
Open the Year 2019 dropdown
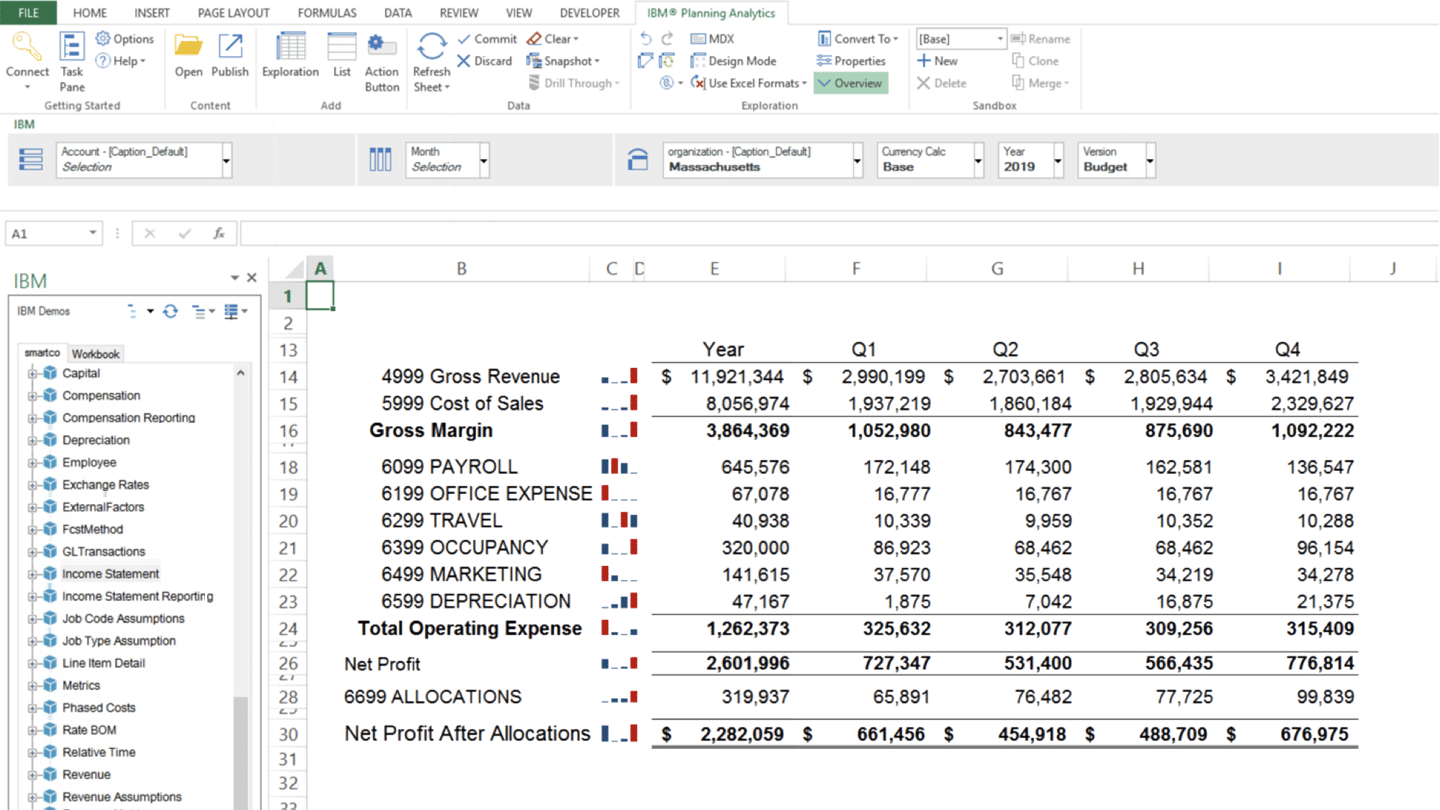coord(1058,160)
